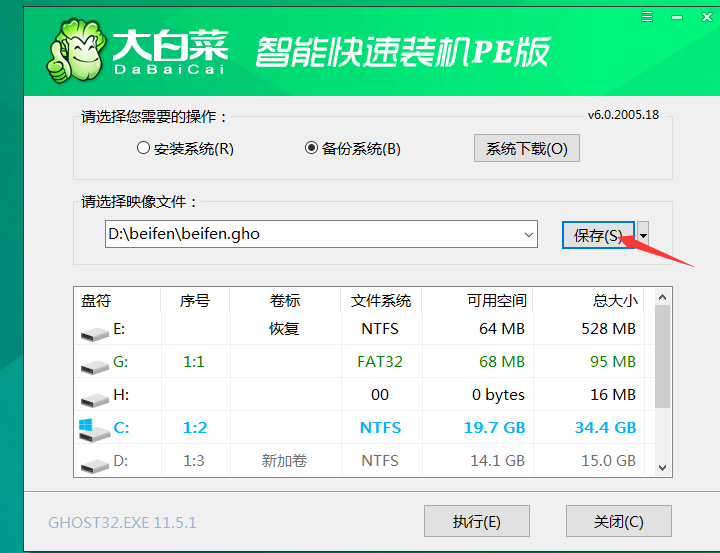720x553 pixels.
Task: Select the E: drive letter
Action: [x=119, y=329]
